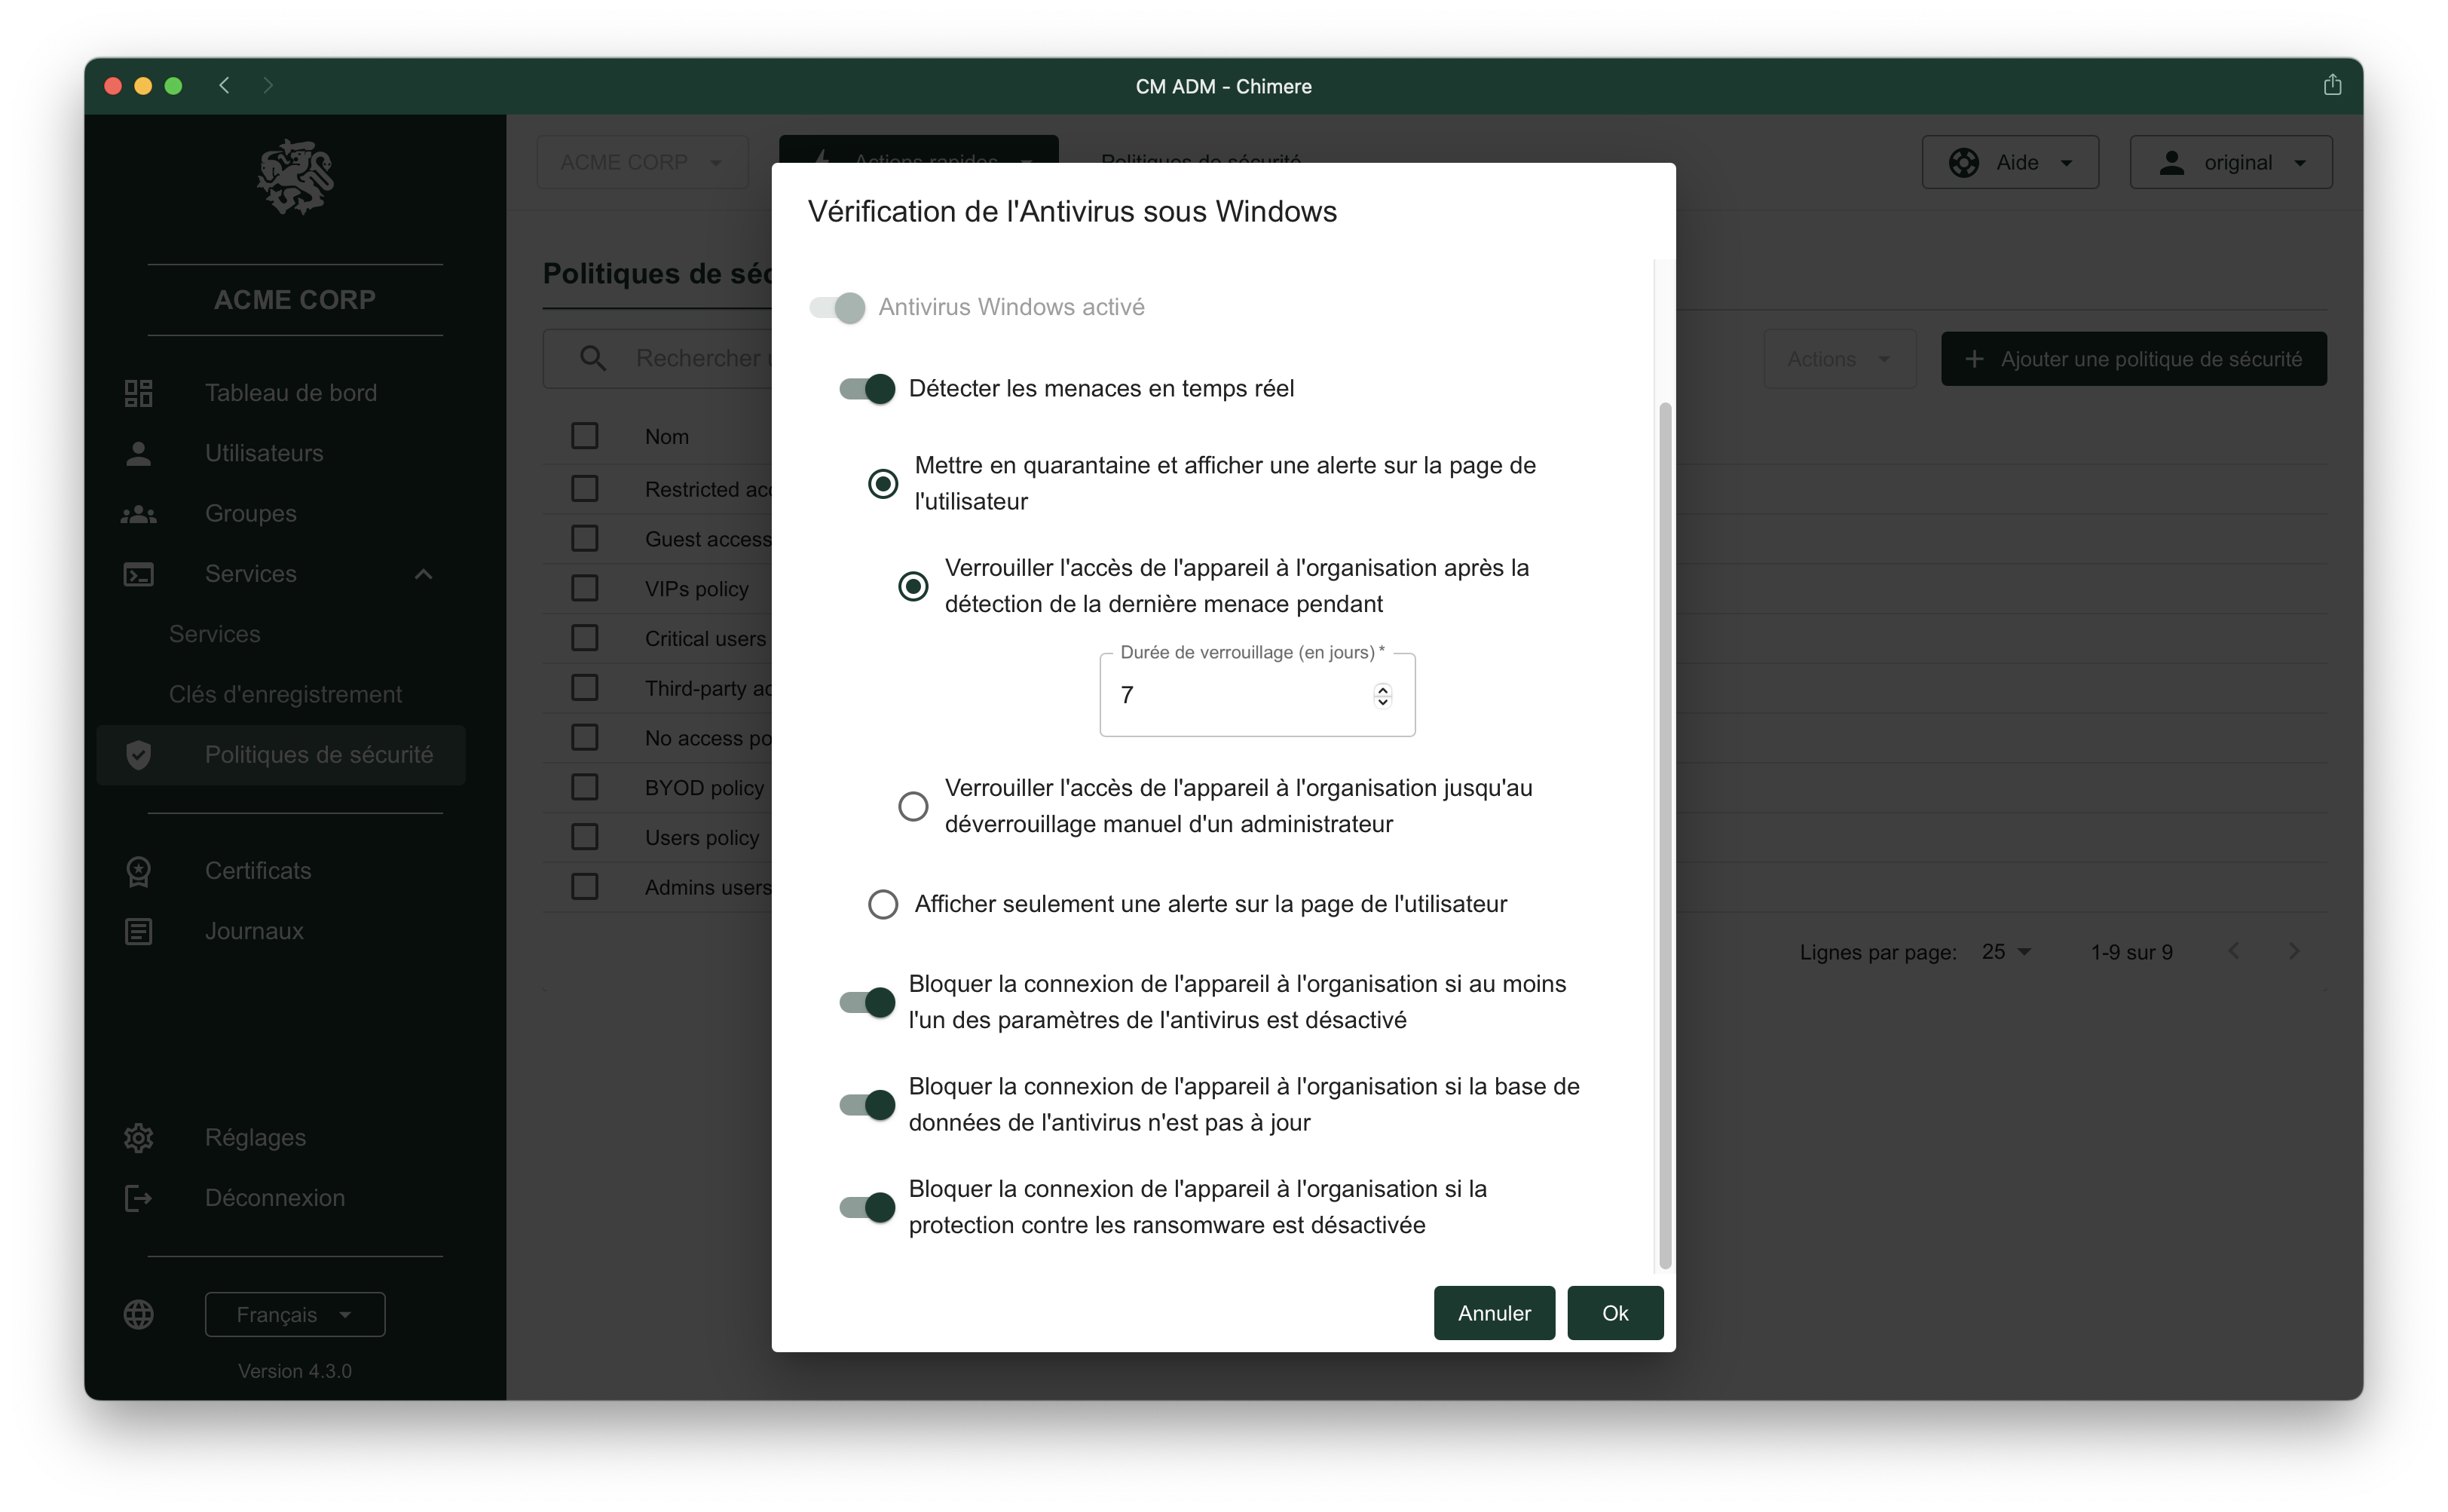The width and height of the screenshot is (2448, 1512).
Task: Adjust lock duration stepper arrows
Action: [x=1383, y=695]
